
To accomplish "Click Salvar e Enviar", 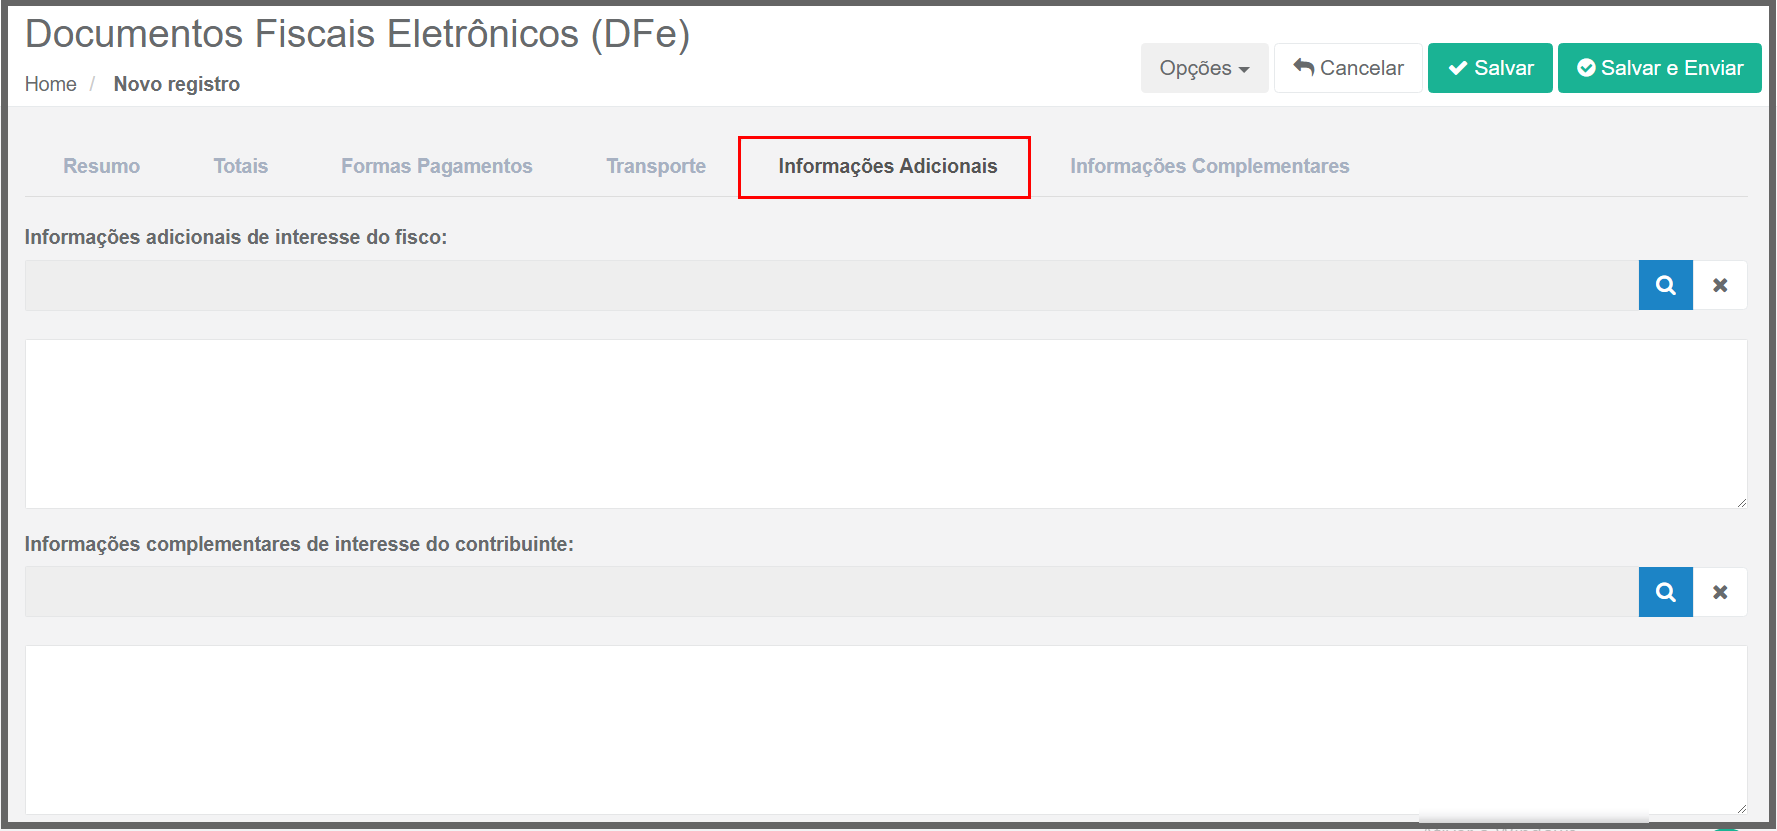I will 1659,68.
